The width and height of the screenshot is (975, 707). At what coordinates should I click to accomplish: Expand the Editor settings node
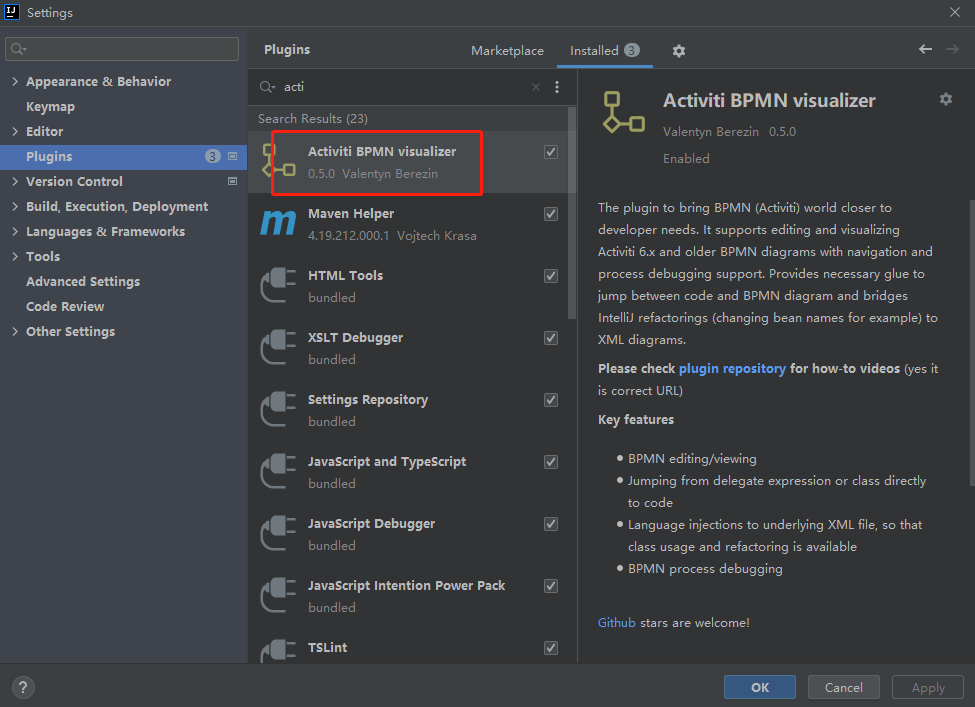click(15, 131)
